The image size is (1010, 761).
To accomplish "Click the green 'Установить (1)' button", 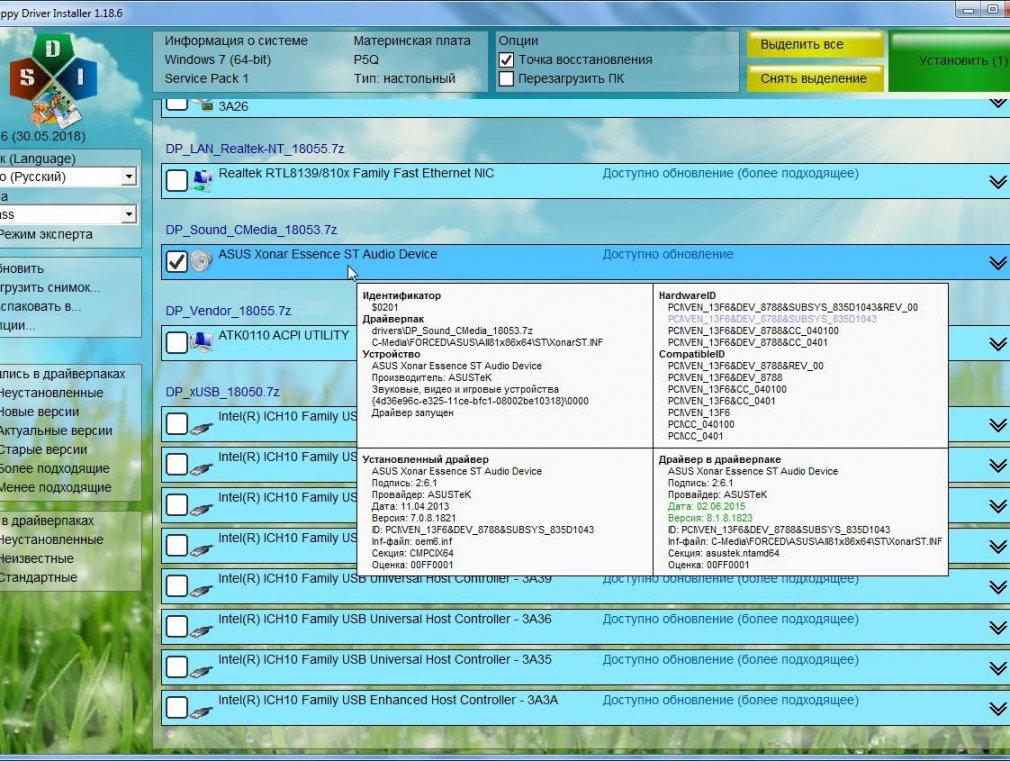I will tap(949, 61).
